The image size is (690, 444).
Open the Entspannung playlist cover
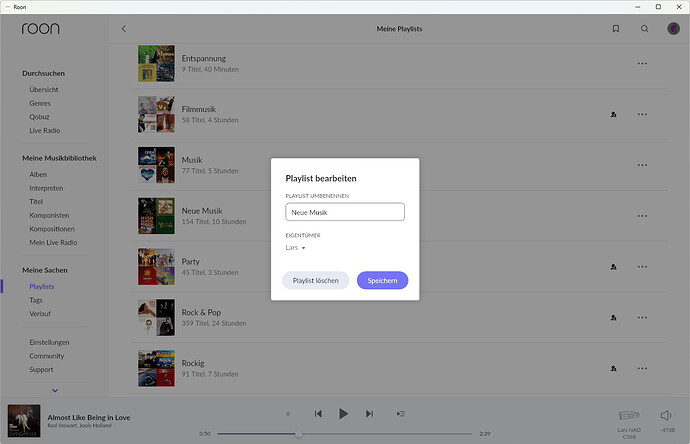pyautogui.click(x=156, y=63)
